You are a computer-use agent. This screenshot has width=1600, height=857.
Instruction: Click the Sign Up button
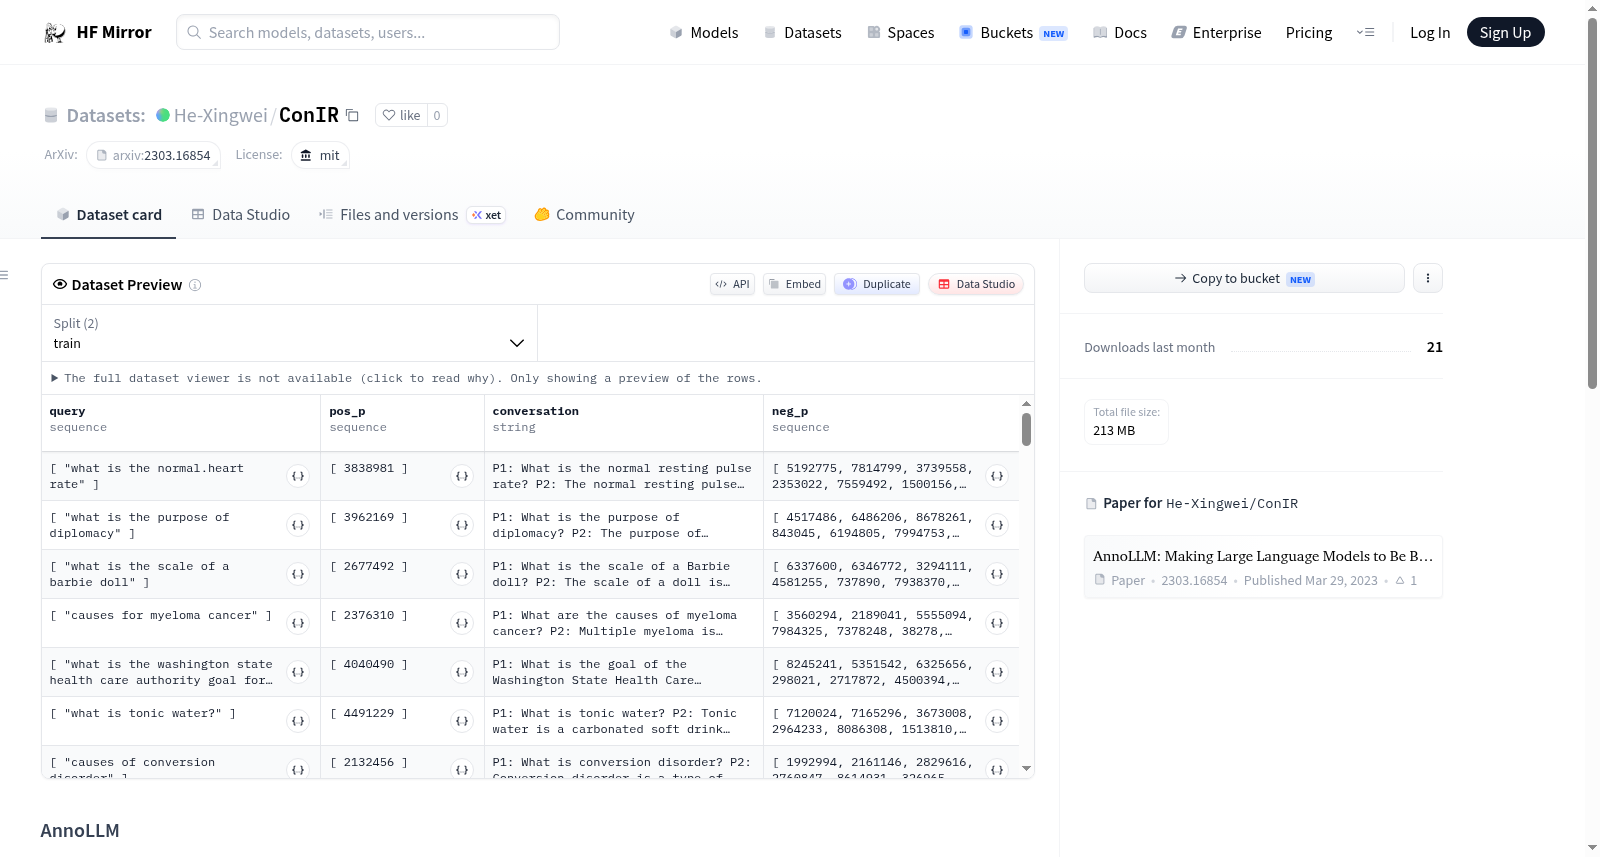(x=1505, y=33)
